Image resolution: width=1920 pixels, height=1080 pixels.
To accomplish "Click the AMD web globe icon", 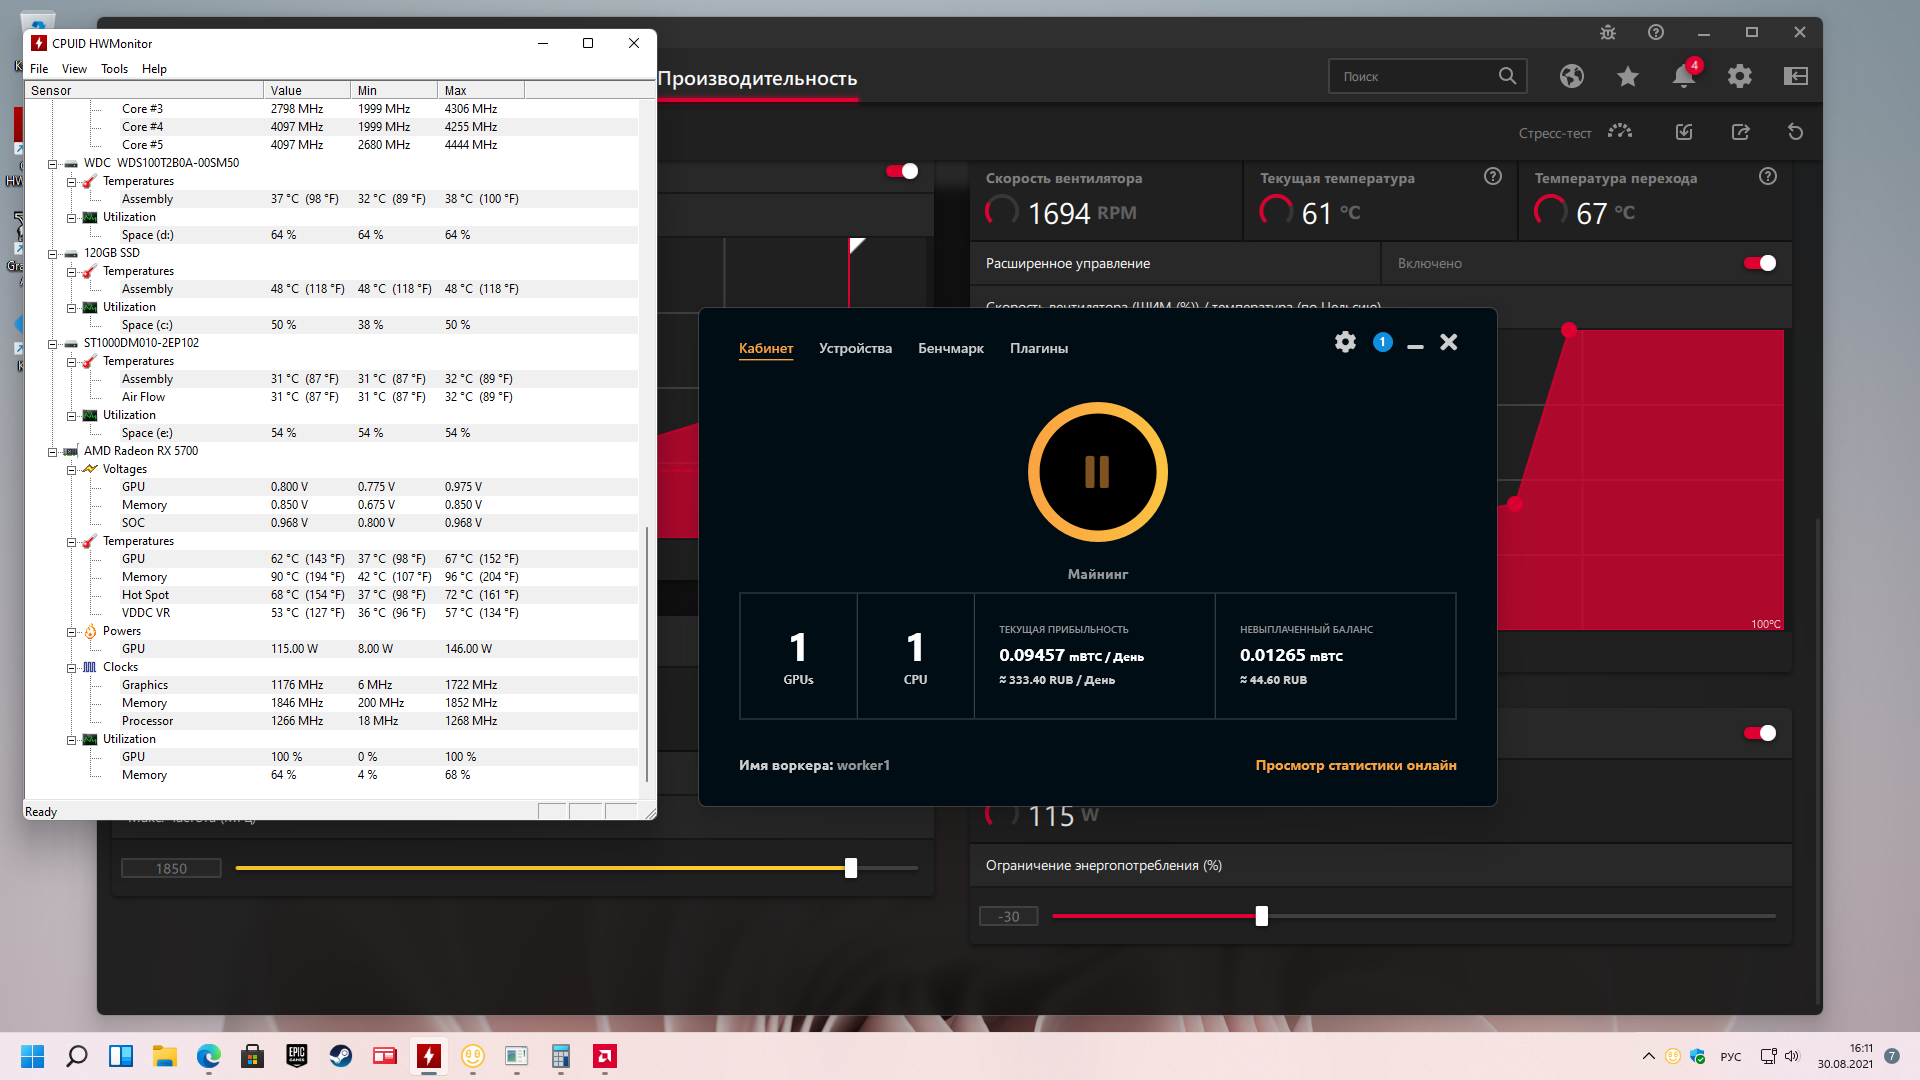I will (x=1572, y=76).
